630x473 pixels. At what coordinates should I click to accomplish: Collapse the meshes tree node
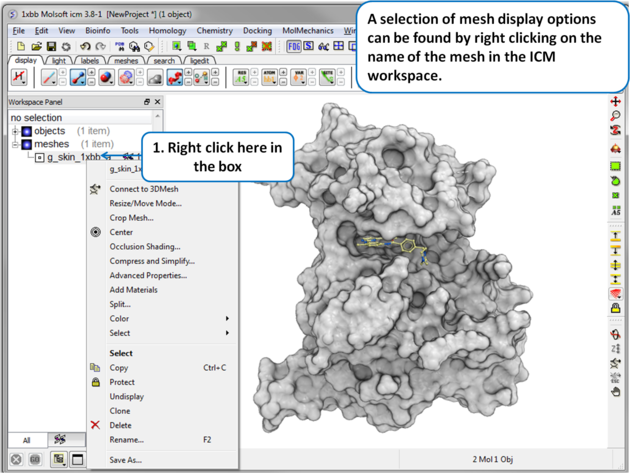[x=15, y=144]
